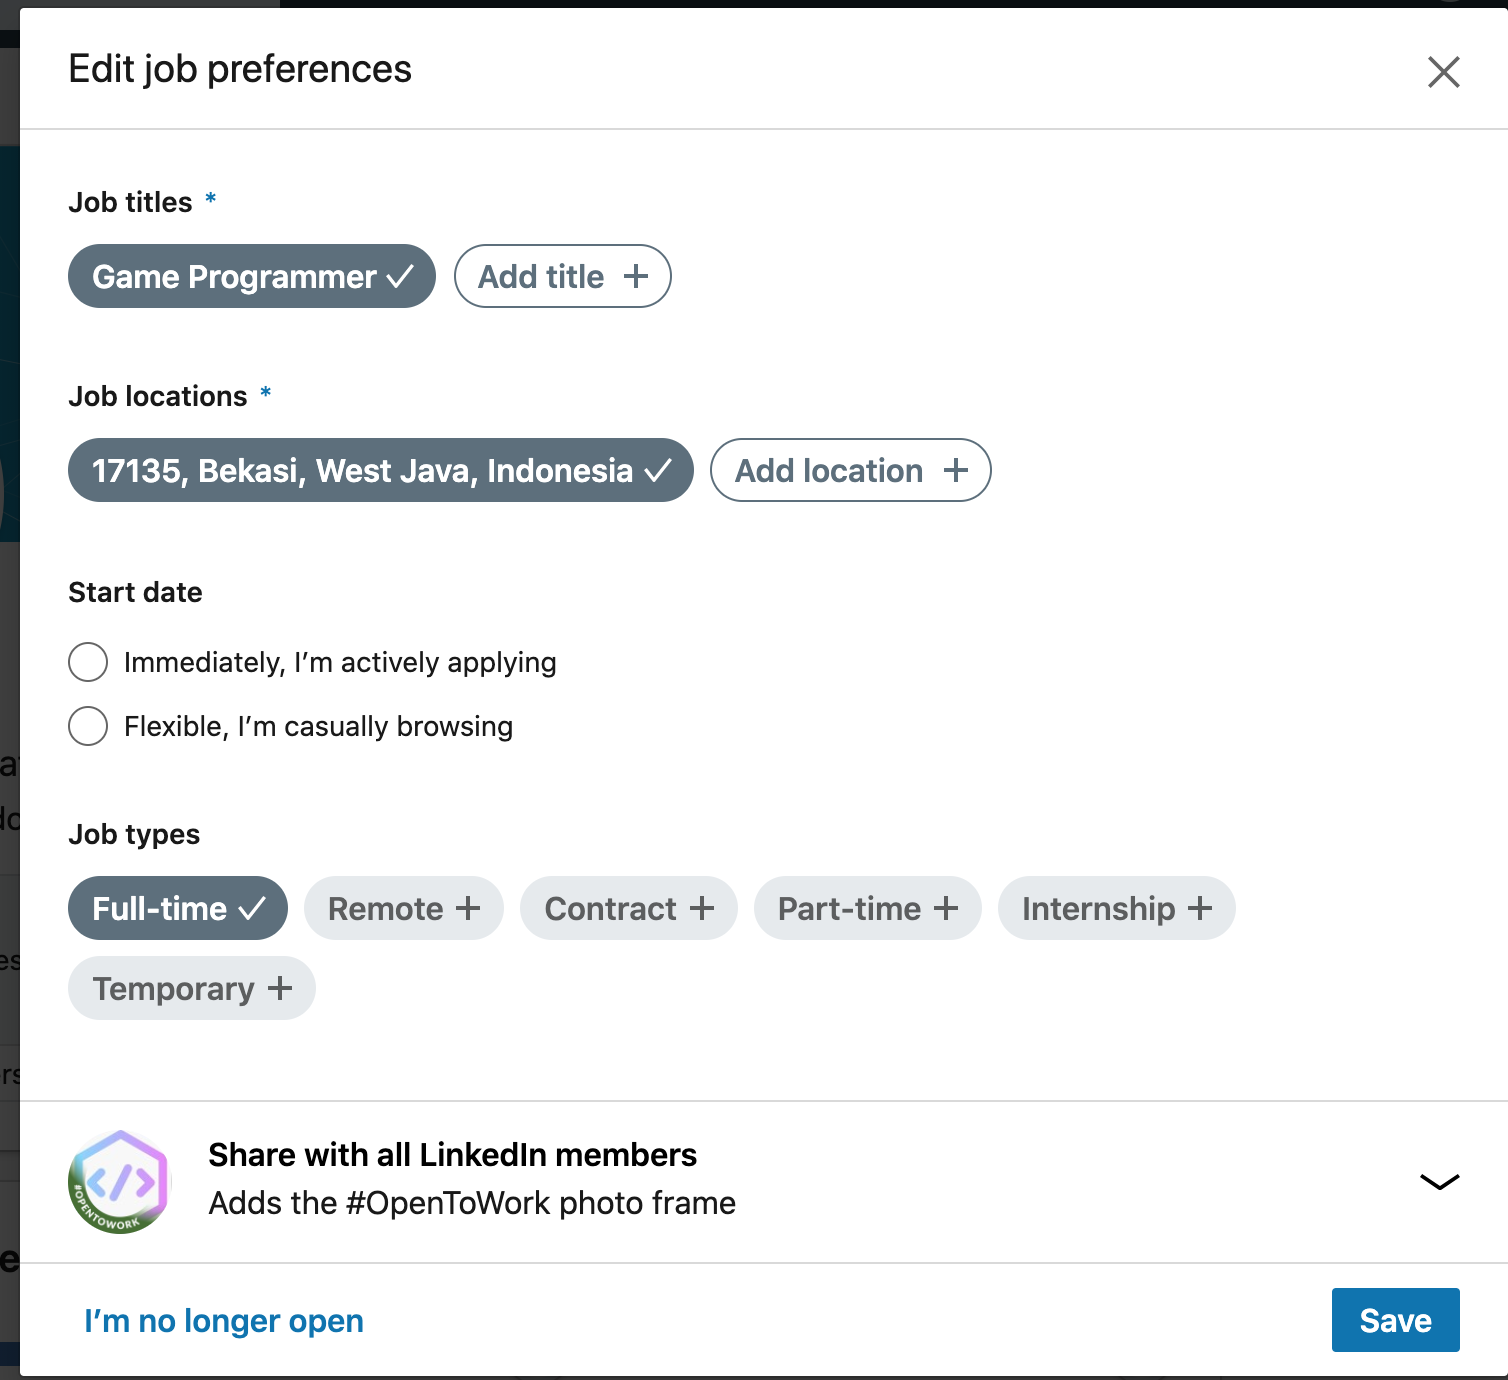Select Immediately, I'm actively applying radio
Viewport: 1508px width, 1380px height.
point(88,662)
